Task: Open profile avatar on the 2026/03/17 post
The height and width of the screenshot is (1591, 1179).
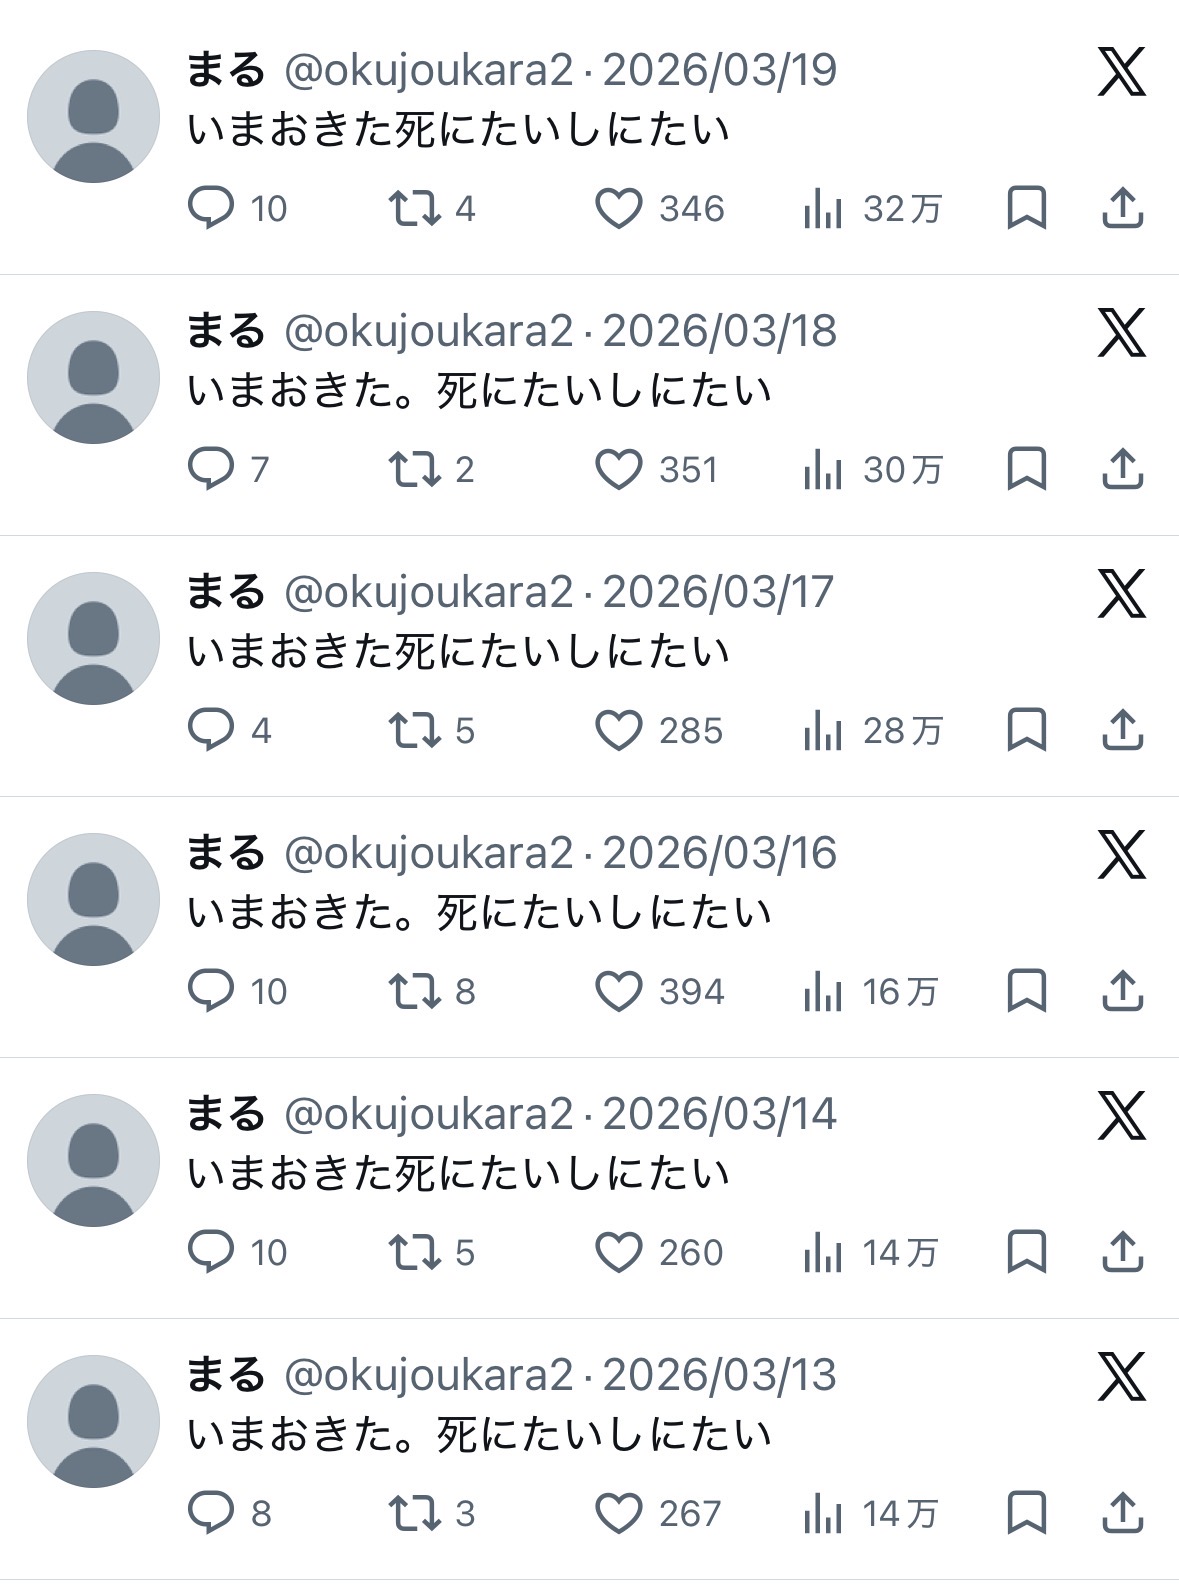Action: pos(93,638)
